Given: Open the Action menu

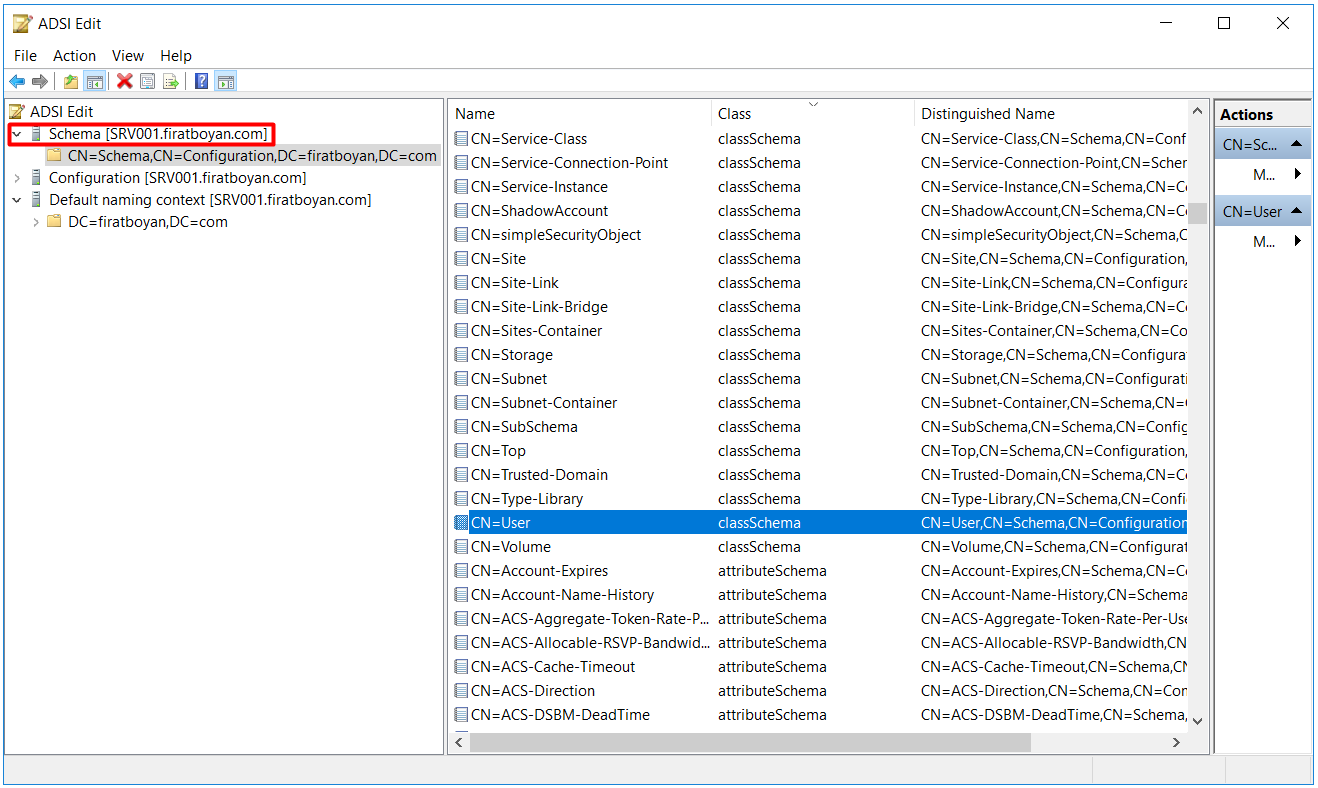Looking at the screenshot, I should tap(75, 56).
